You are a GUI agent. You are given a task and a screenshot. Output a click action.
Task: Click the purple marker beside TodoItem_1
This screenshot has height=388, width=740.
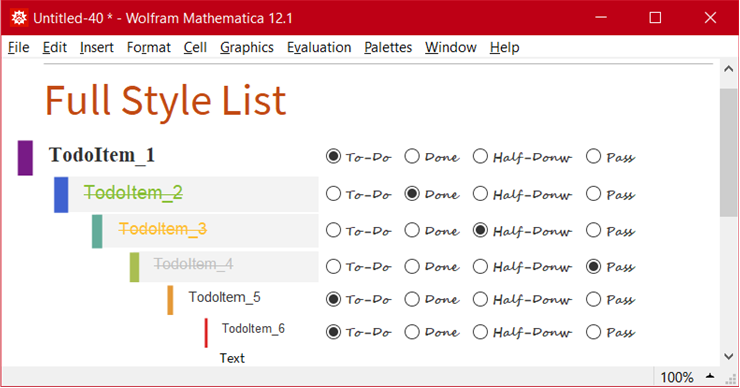coord(25,158)
